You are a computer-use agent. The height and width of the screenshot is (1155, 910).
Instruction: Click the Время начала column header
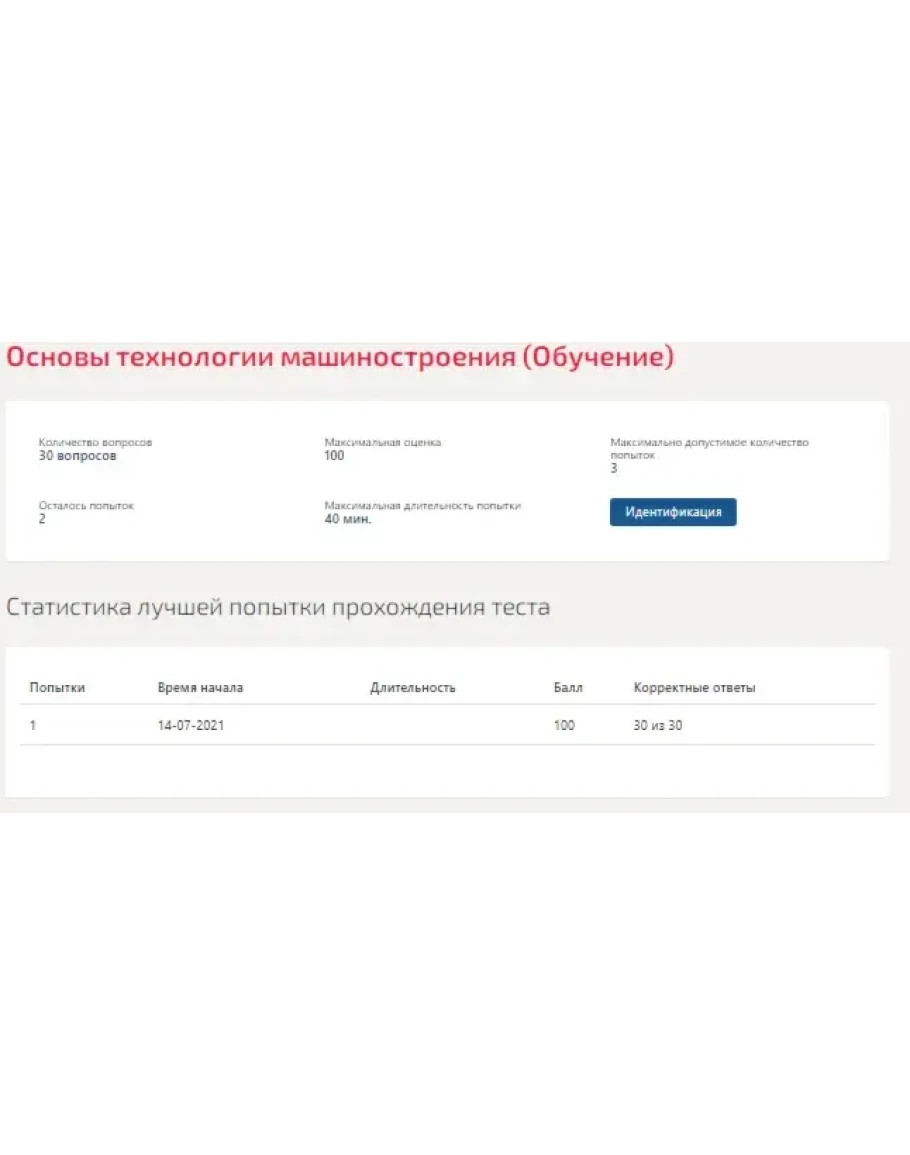point(200,688)
